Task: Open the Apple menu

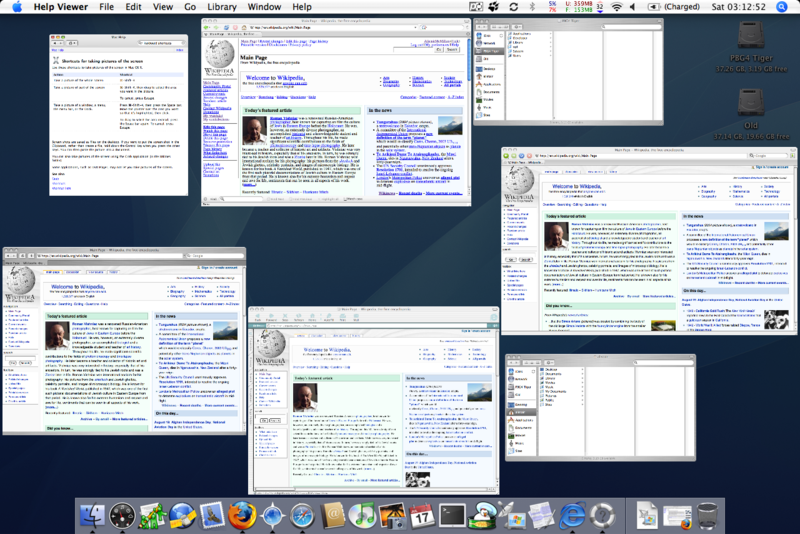Action: 17,7
